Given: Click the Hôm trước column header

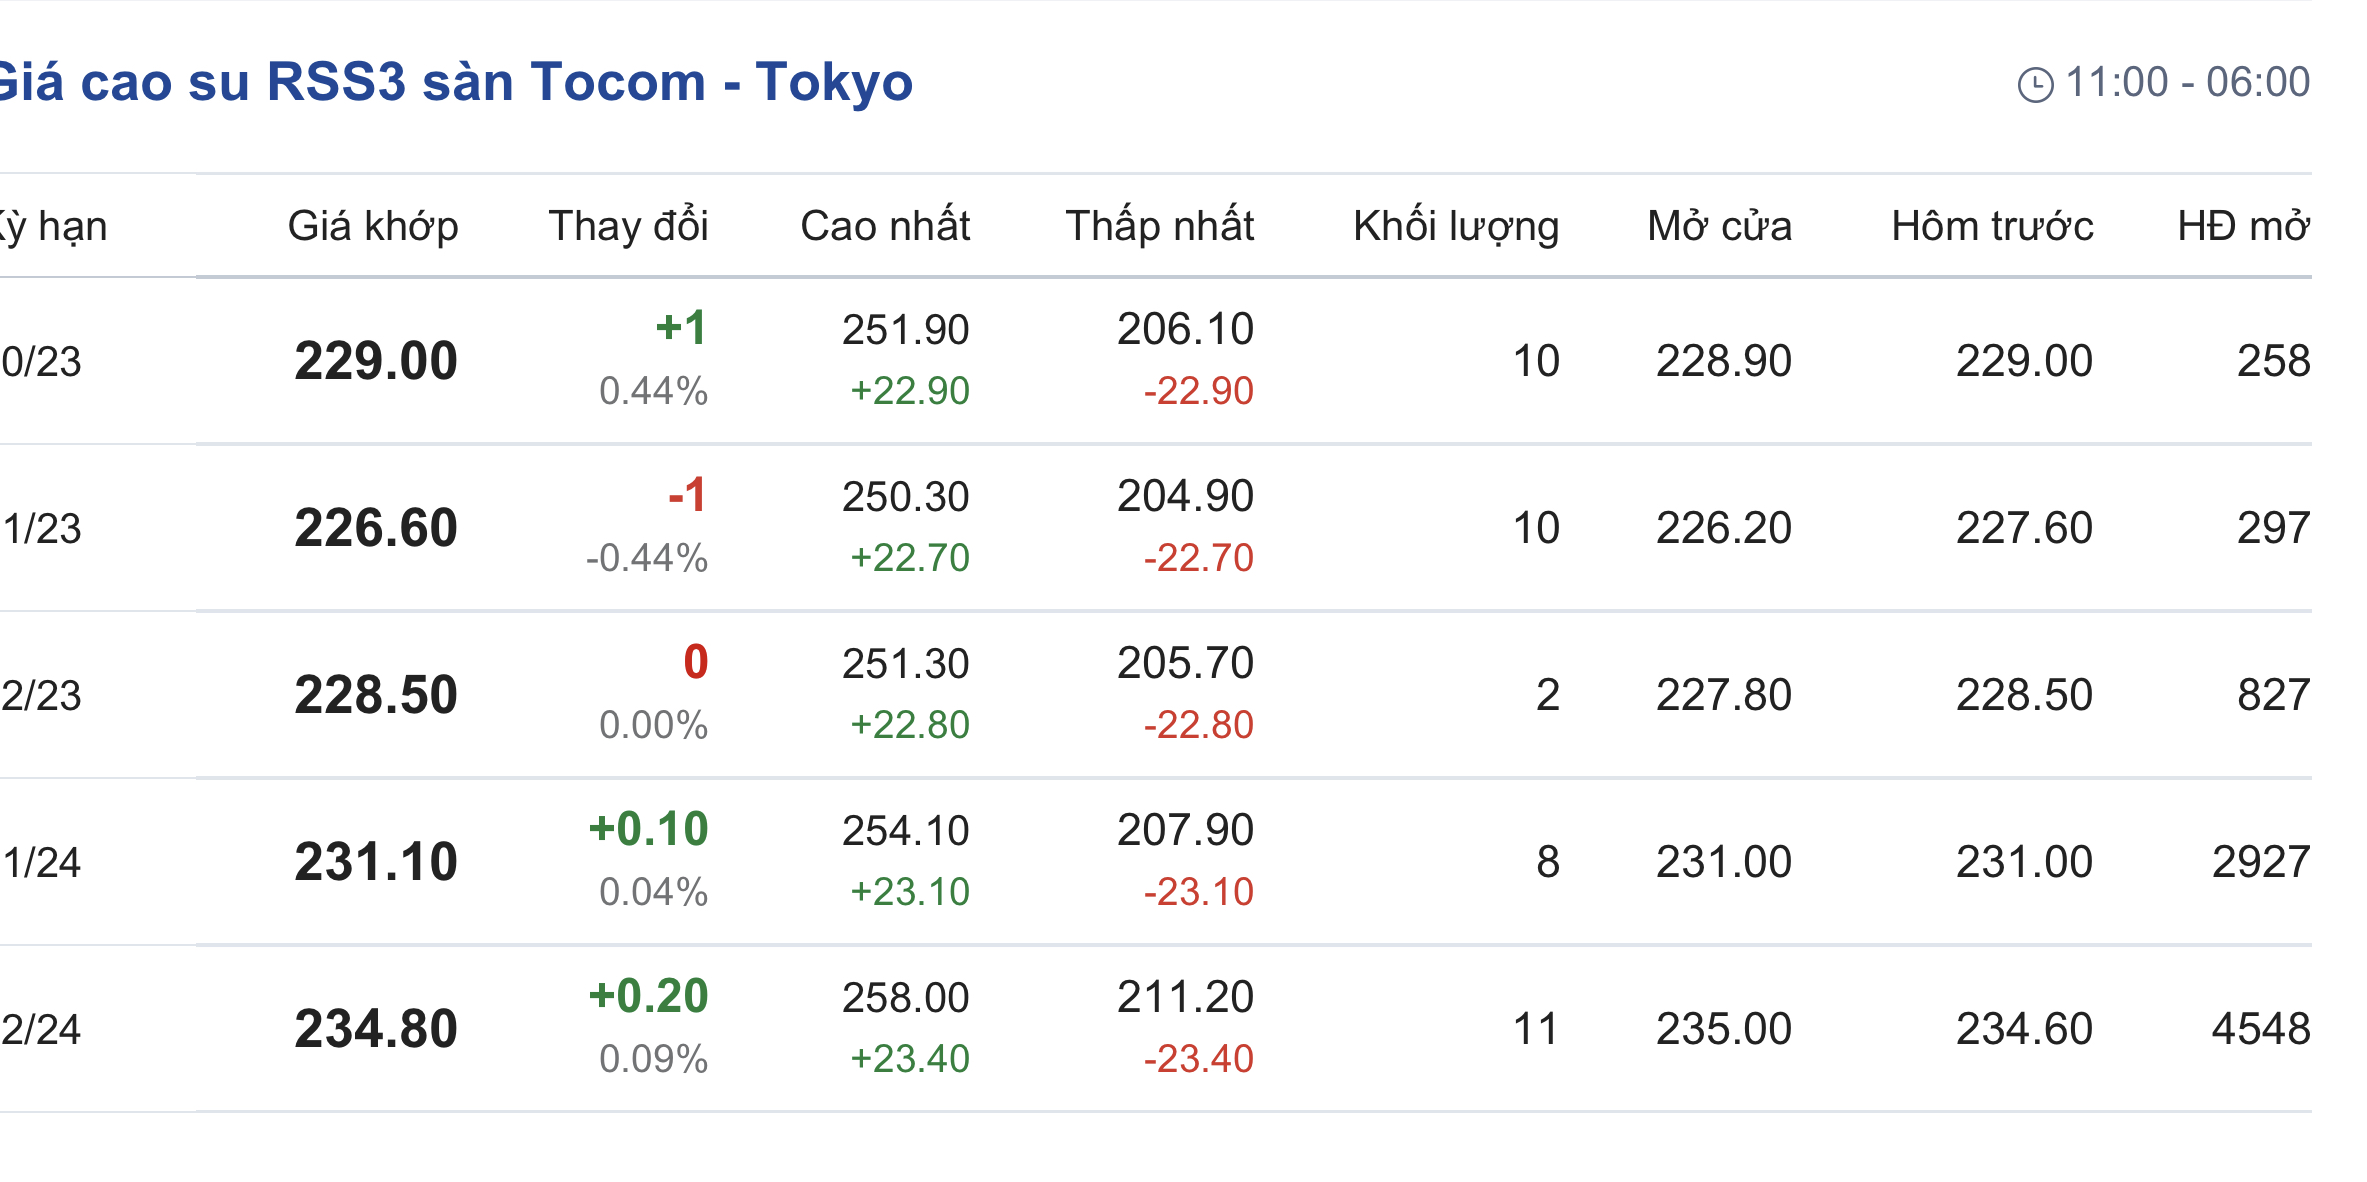Looking at the screenshot, I should coord(1992,226).
